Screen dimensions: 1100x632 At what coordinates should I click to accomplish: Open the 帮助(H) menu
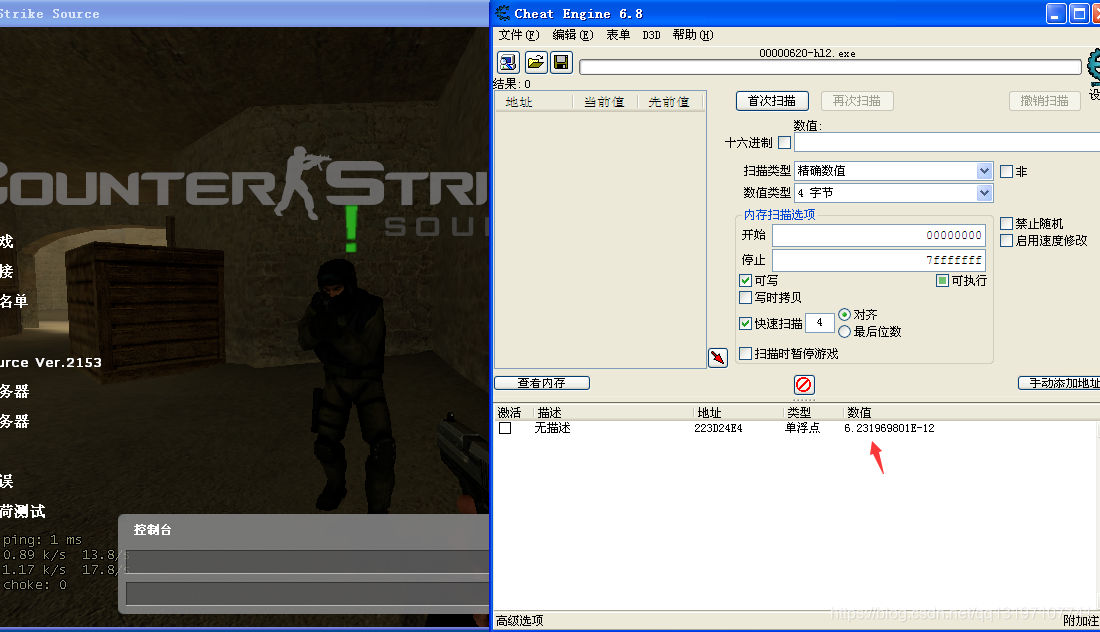click(693, 35)
